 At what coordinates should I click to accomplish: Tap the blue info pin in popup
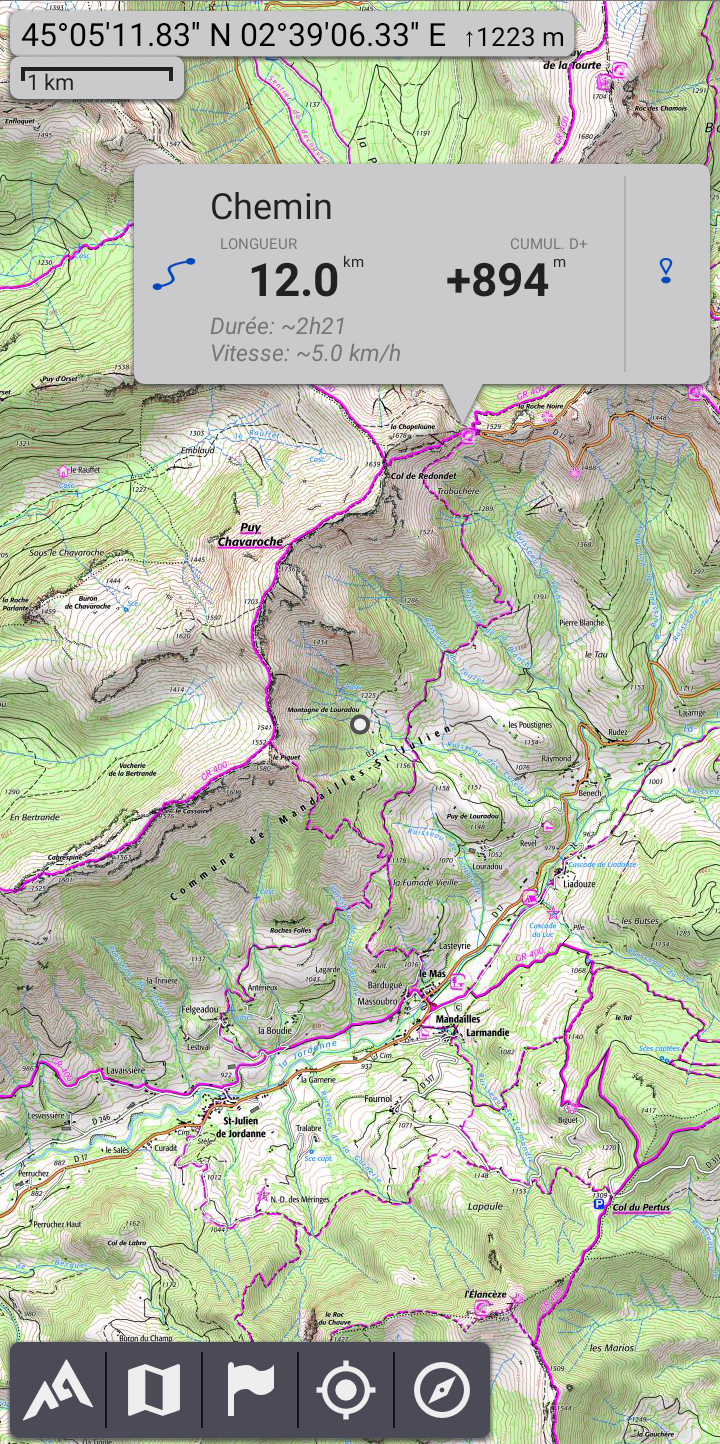click(666, 271)
